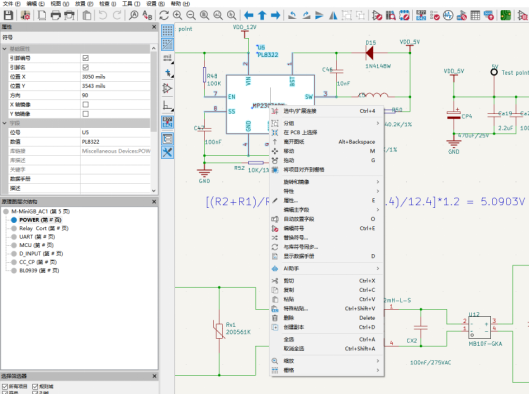530x395 pixels.
Task: Toggle grid display in left toolbar
Action: pyautogui.click(x=167, y=30)
